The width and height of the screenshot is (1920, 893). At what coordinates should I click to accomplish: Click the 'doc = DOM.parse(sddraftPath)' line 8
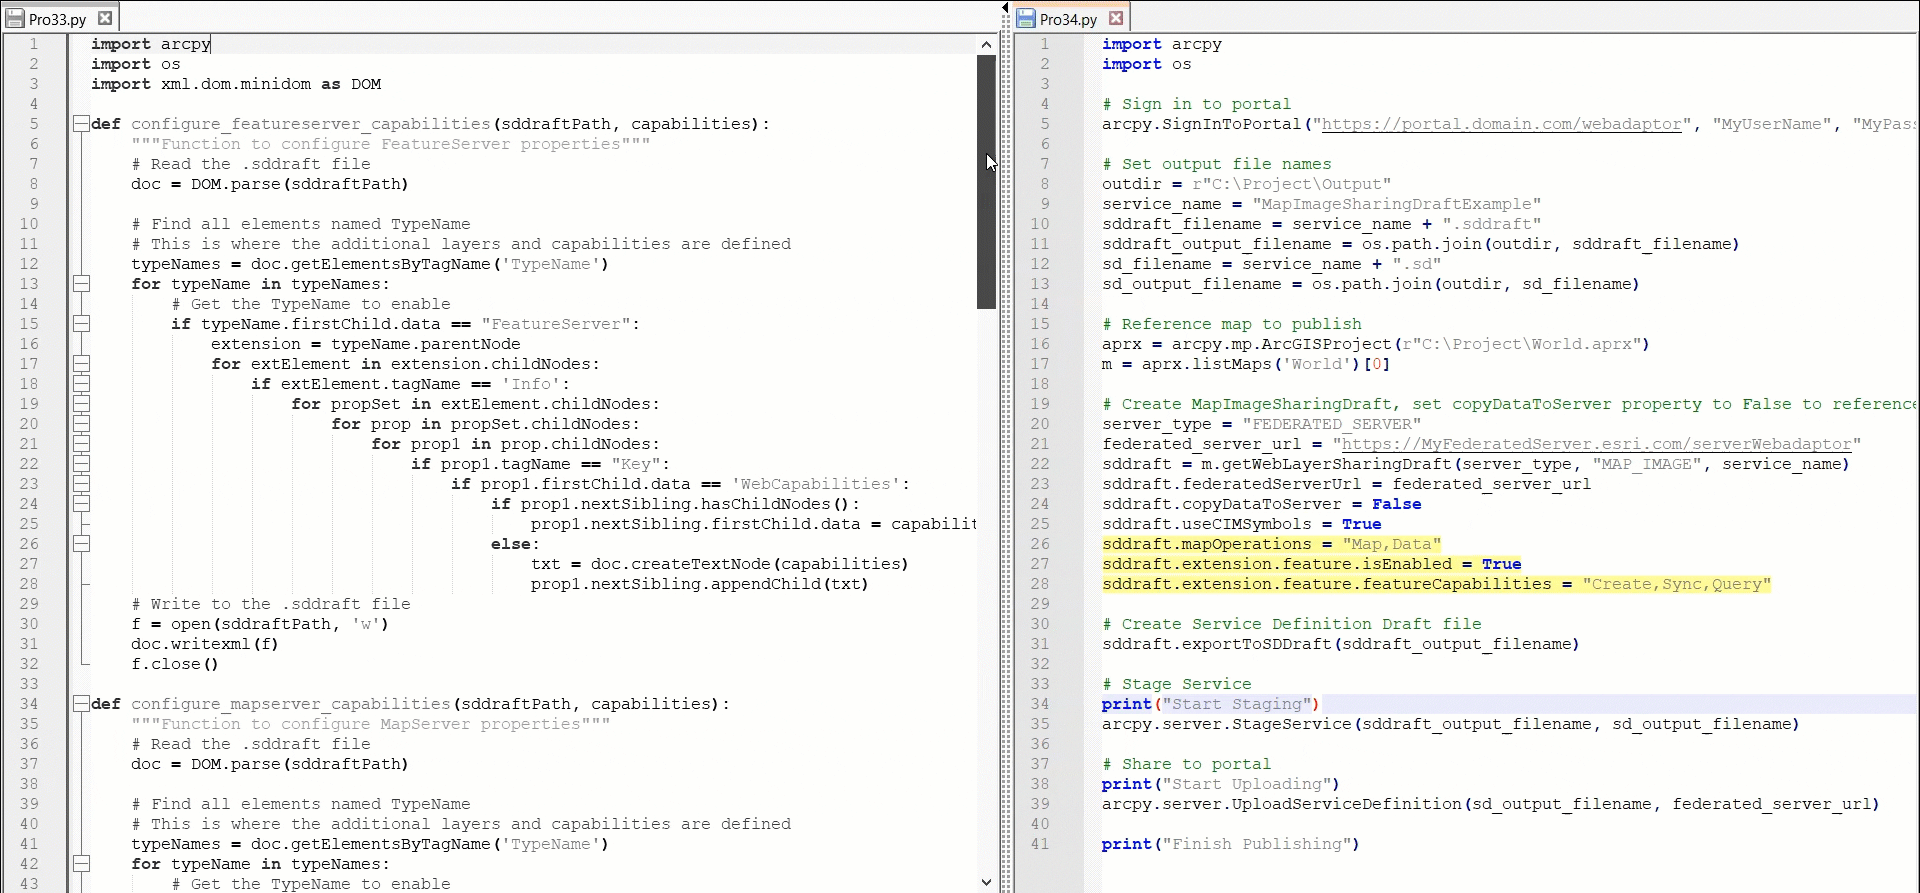270,184
